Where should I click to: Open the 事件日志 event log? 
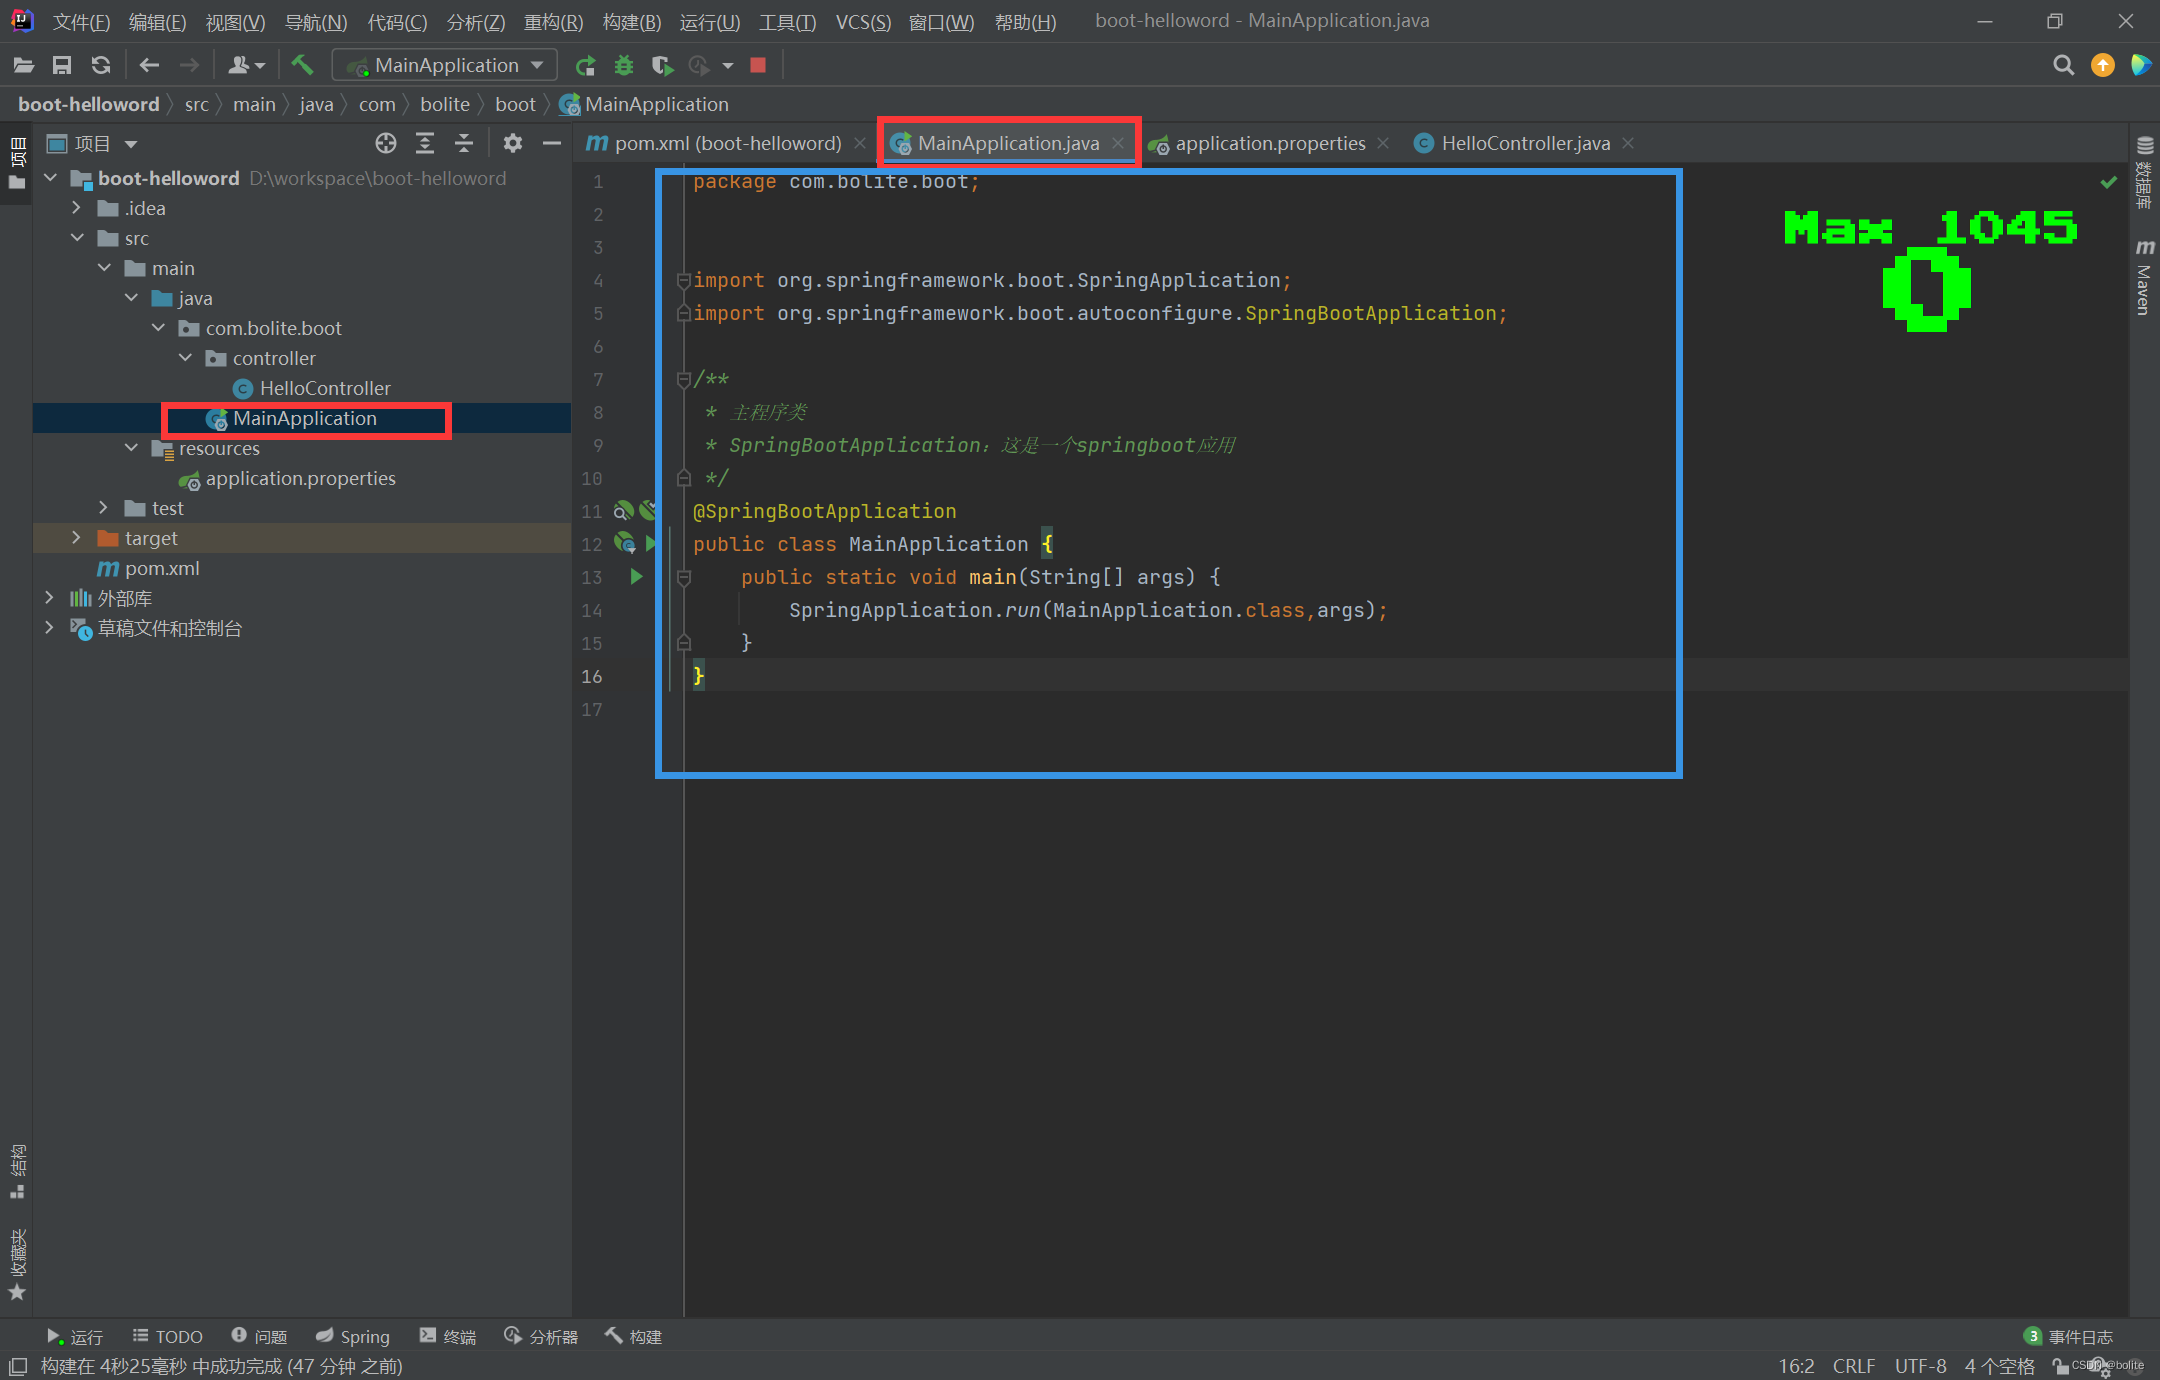(x=2068, y=1337)
